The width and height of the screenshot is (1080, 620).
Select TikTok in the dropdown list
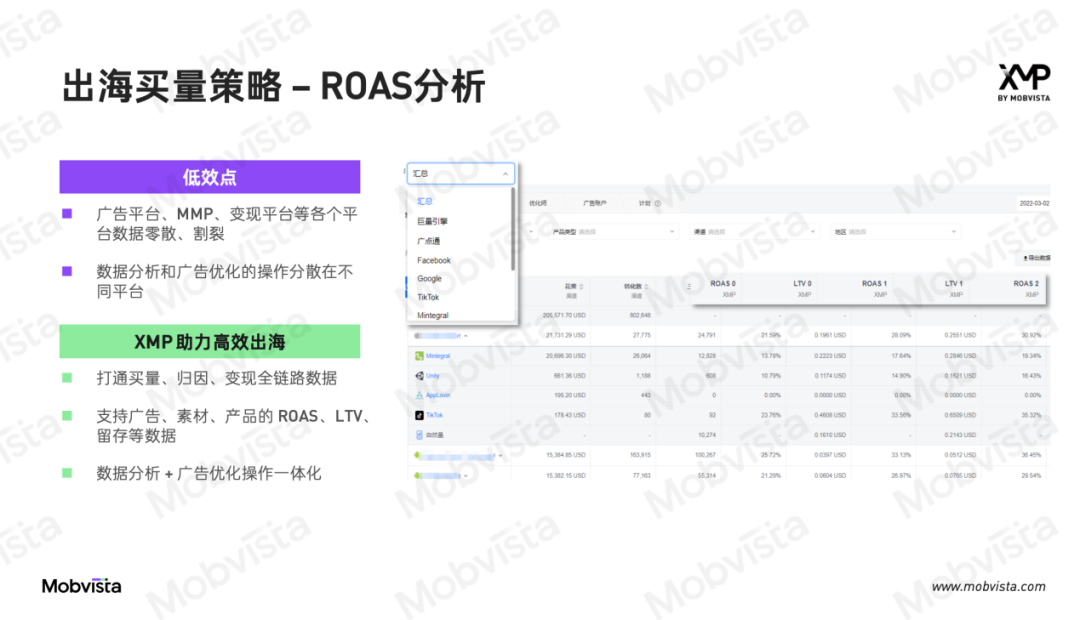[x=428, y=298]
